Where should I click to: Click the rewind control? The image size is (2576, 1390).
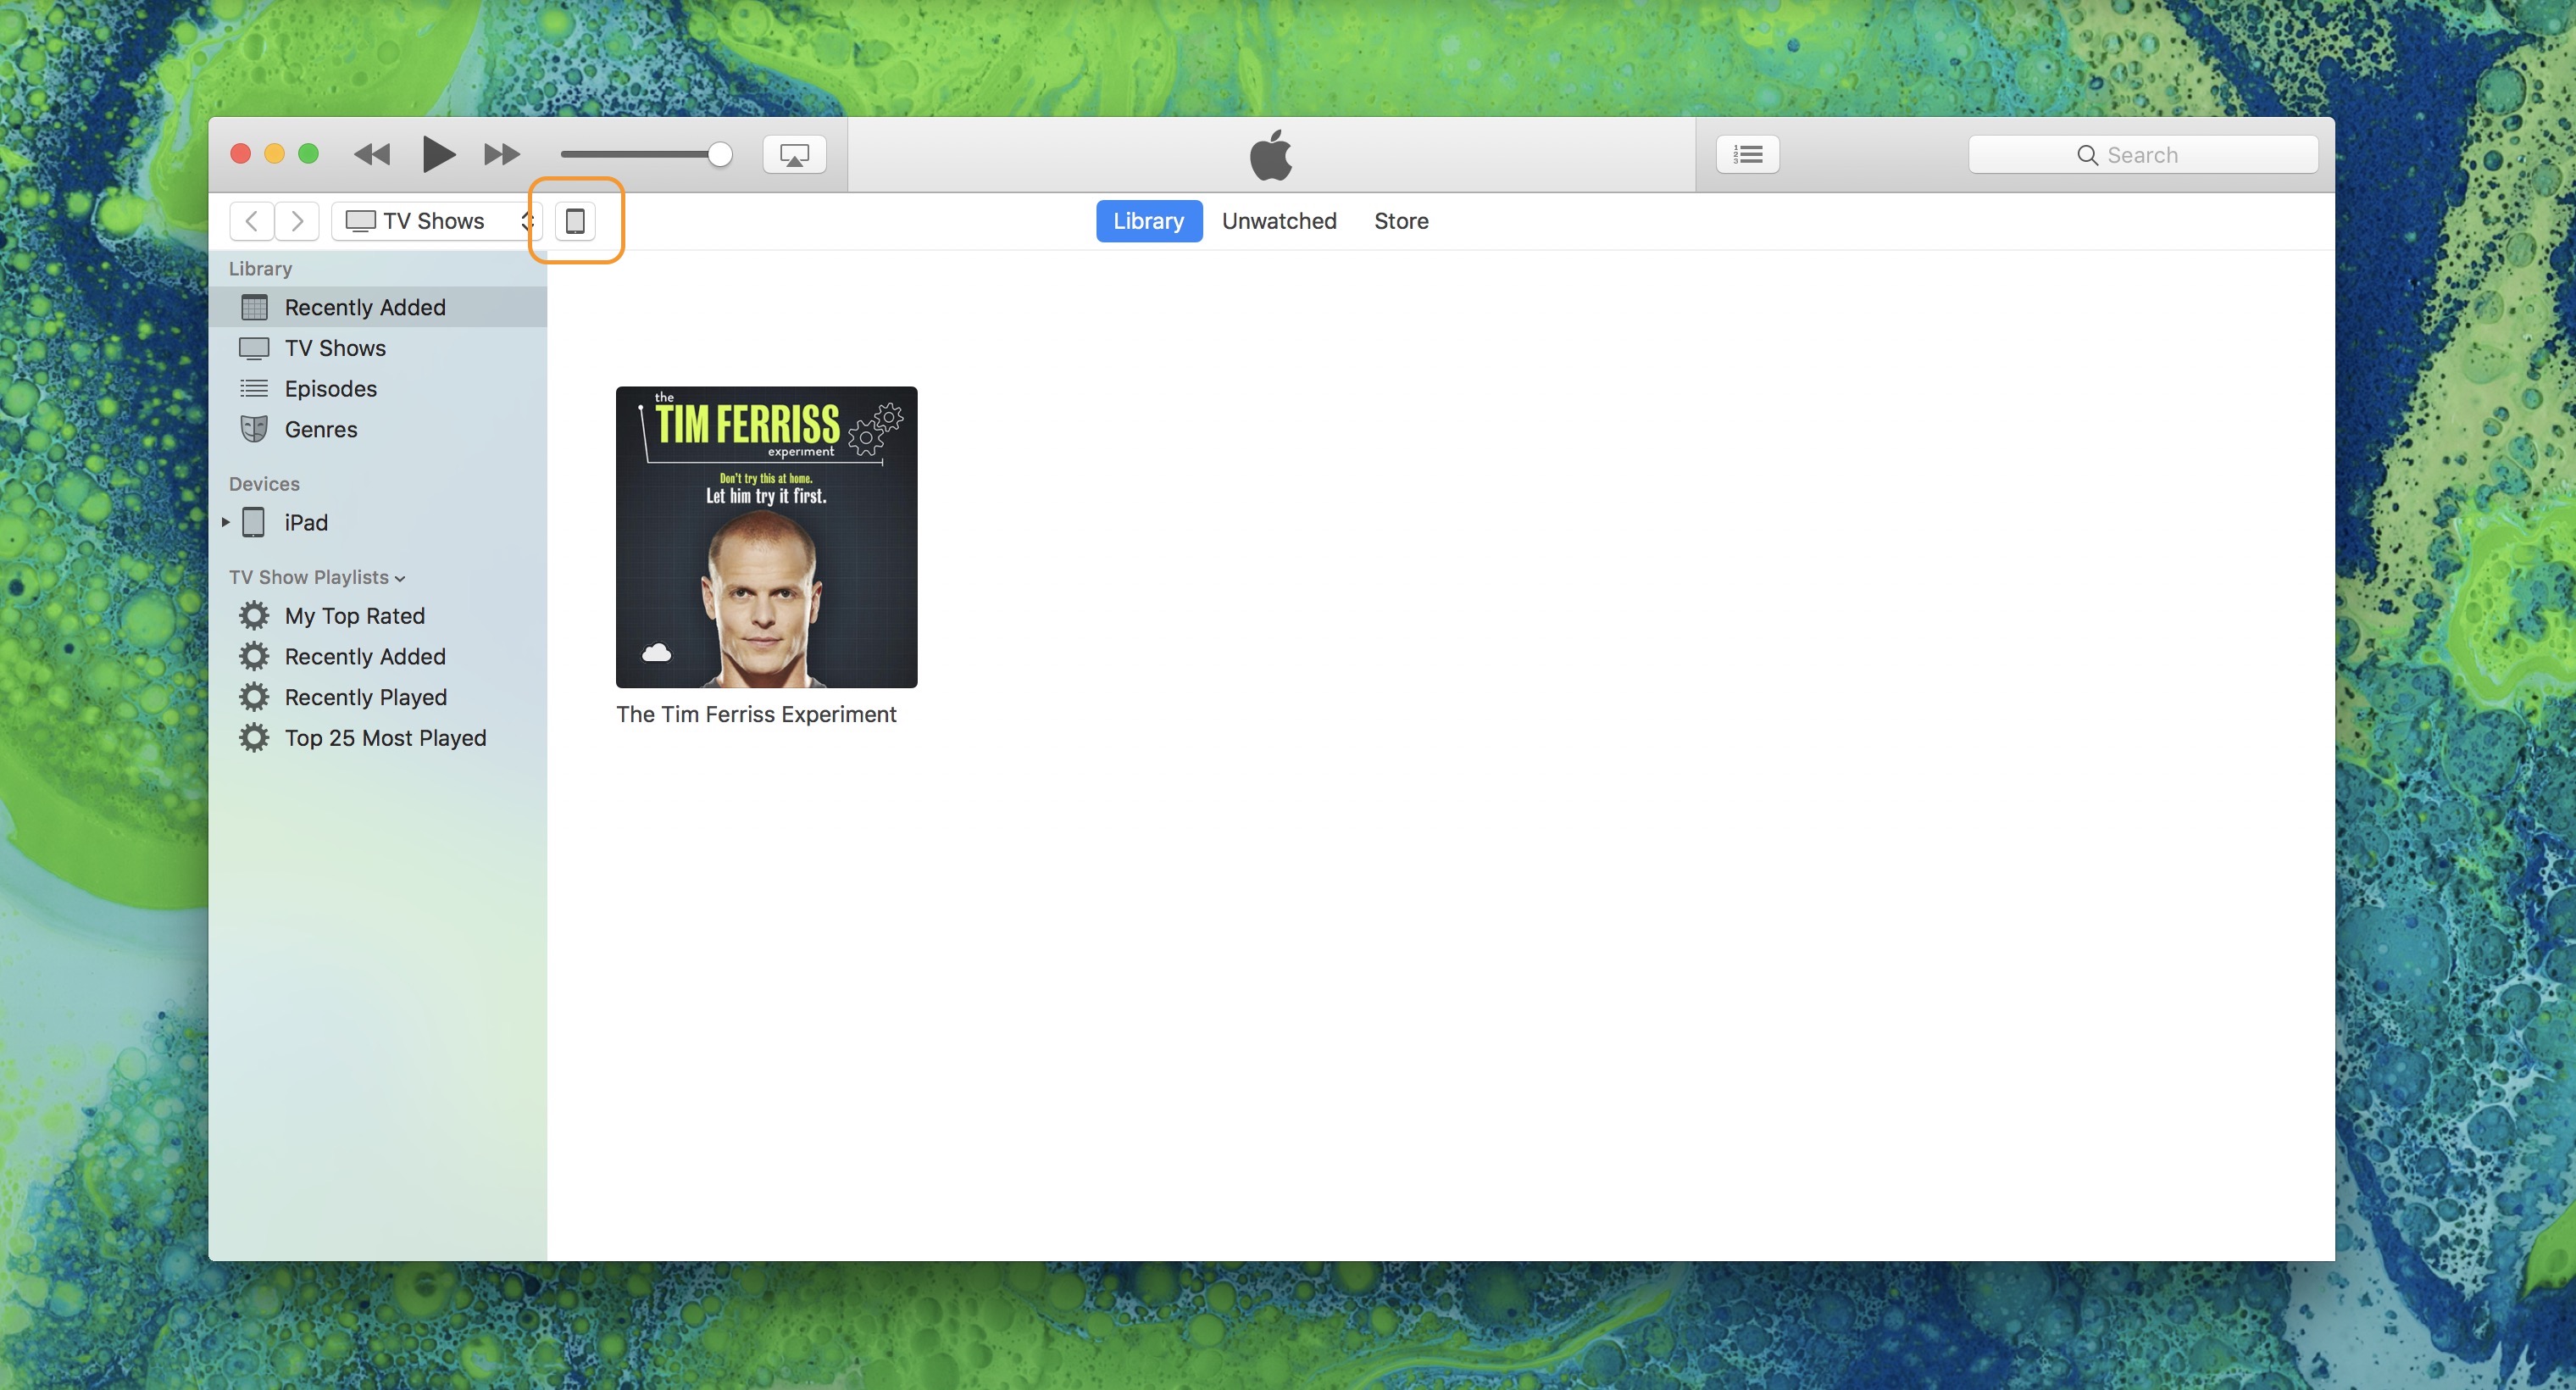pyautogui.click(x=371, y=154)
